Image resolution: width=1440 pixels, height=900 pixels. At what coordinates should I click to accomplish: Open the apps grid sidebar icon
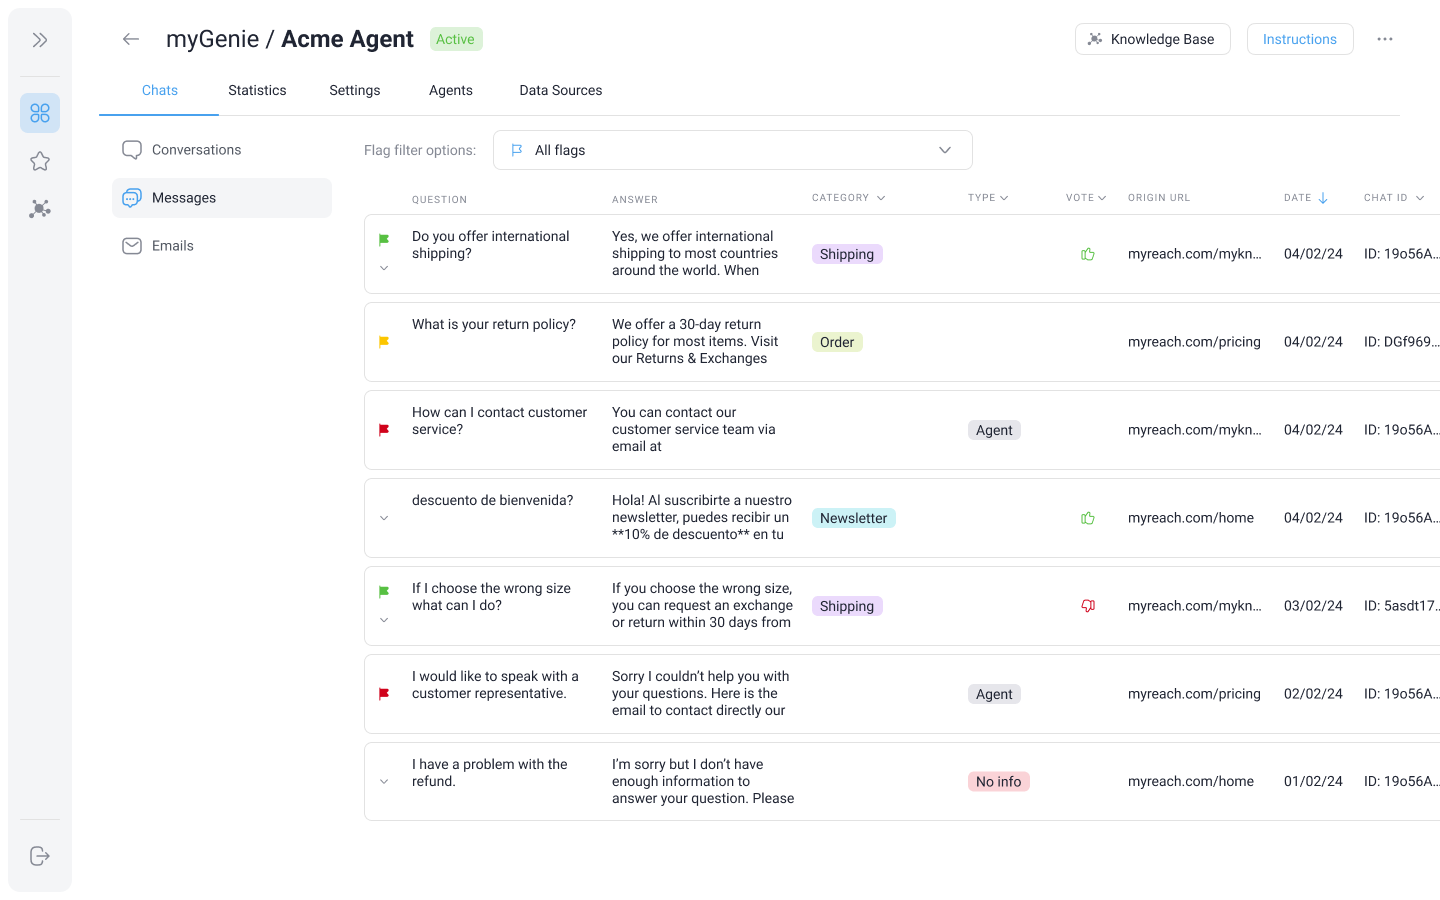click(x=40, y=113)
